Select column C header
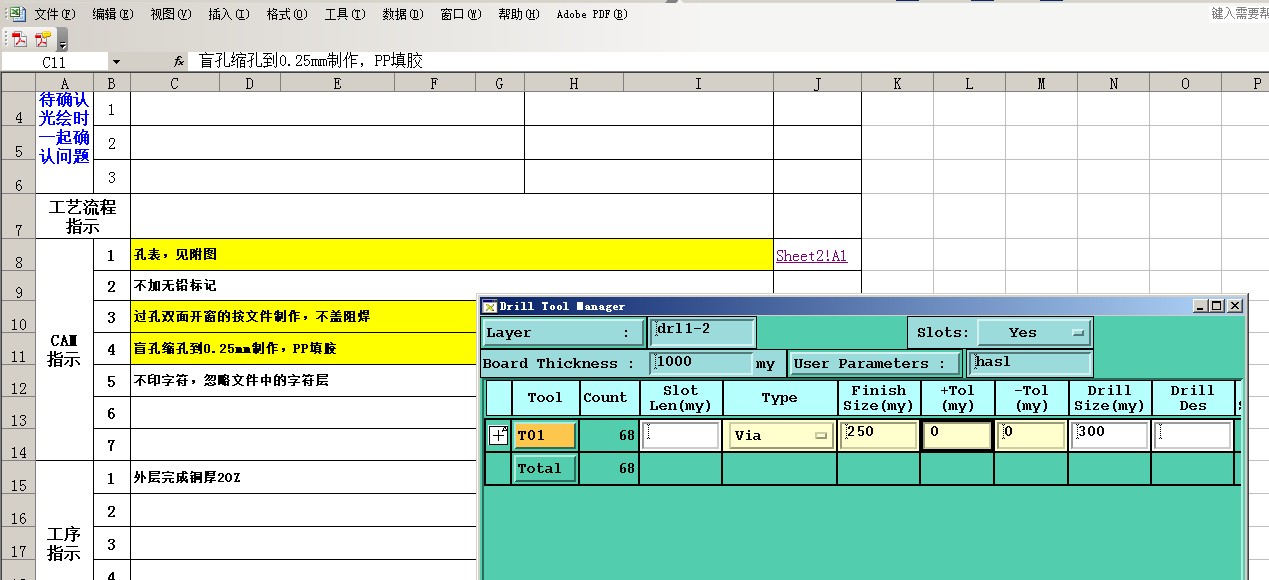This screenshot has height=580, width=1269. 174,84
